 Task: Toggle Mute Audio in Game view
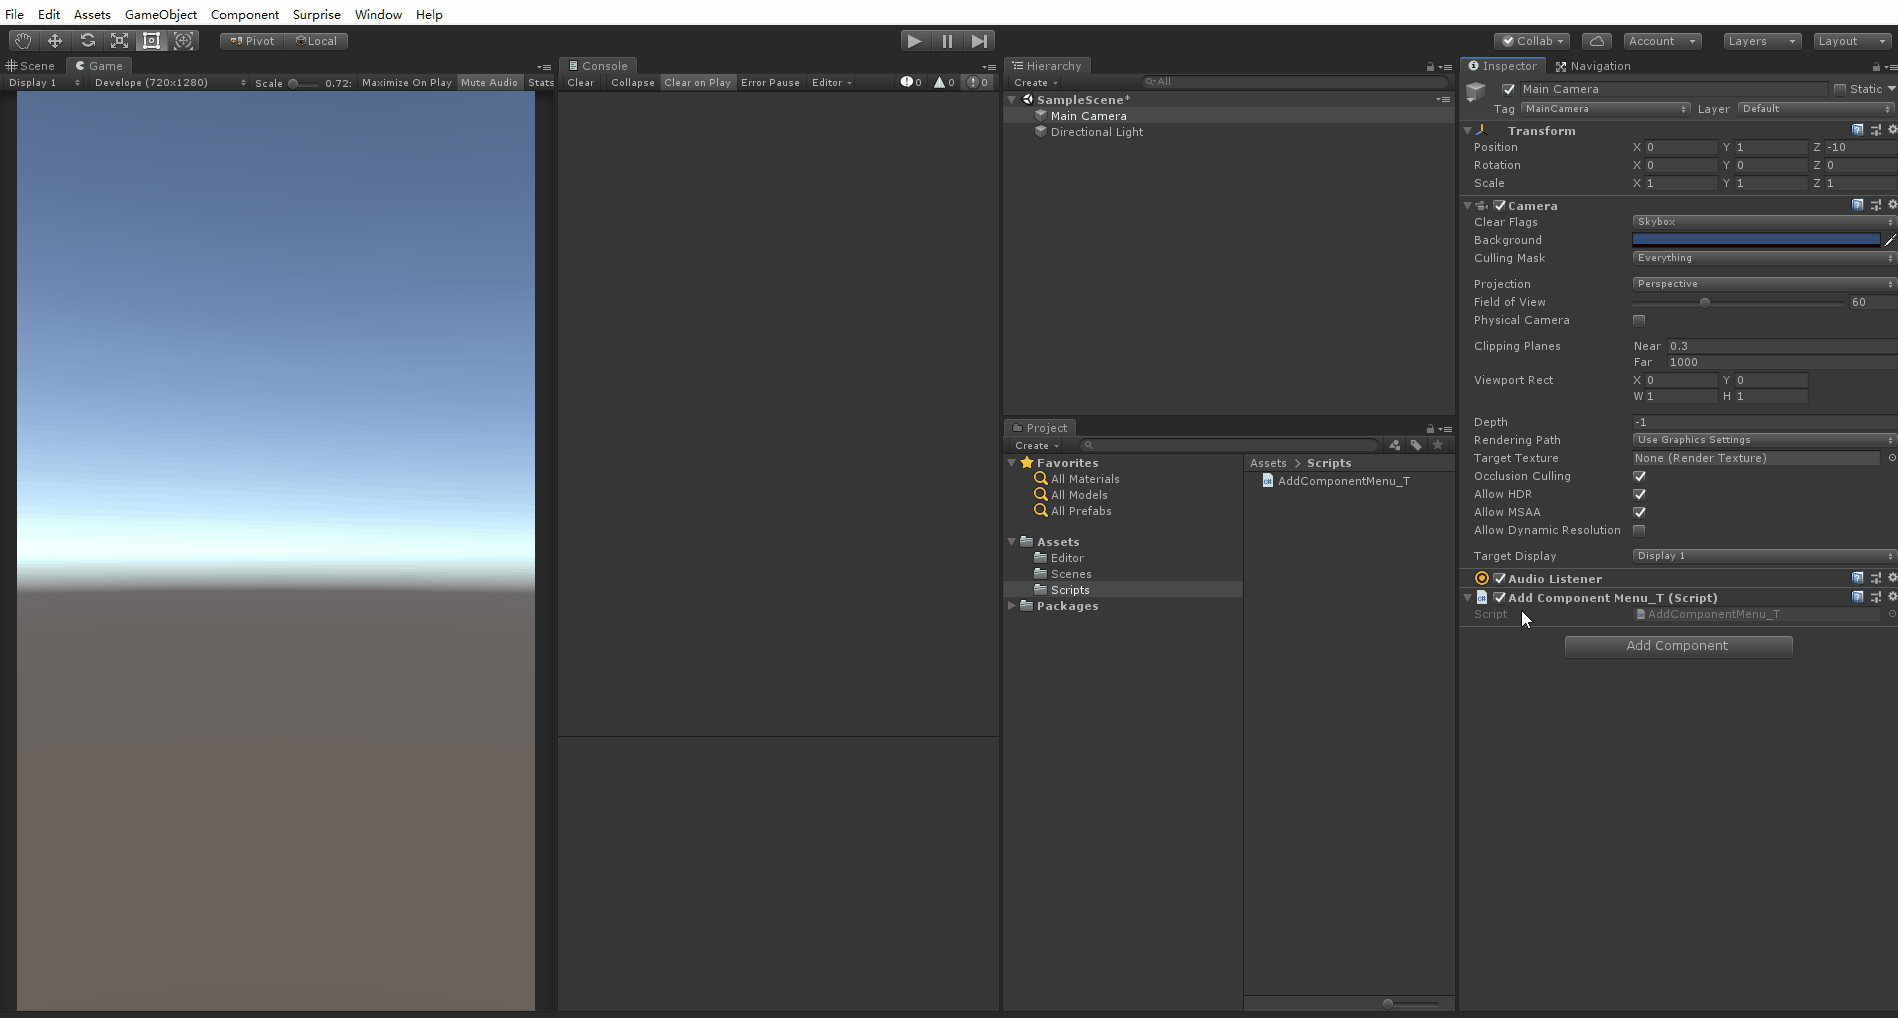490,82
